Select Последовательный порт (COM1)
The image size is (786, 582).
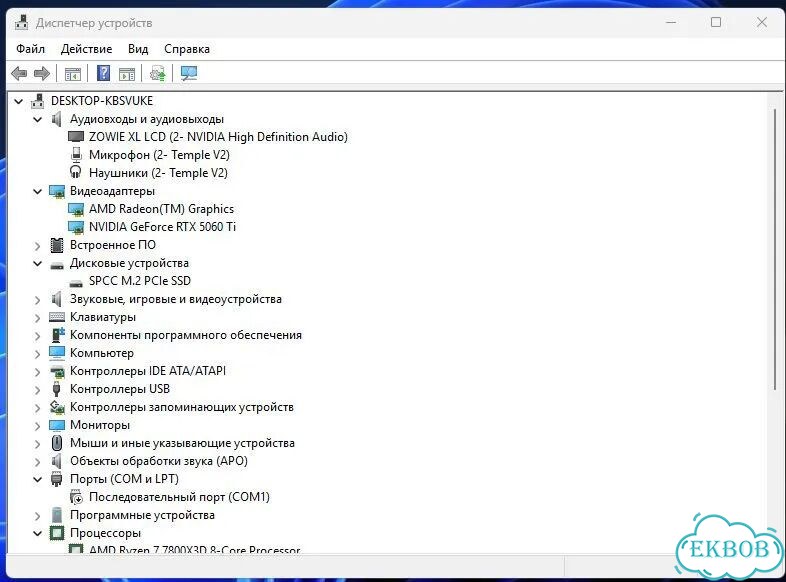pyautogui.click(x=179, y=497)
